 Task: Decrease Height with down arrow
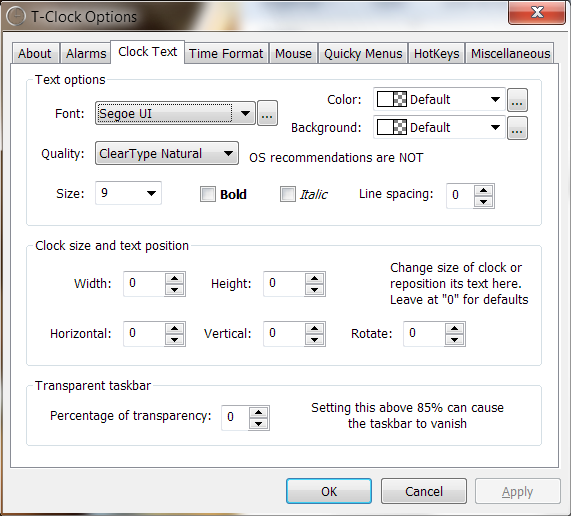(315, 290)
